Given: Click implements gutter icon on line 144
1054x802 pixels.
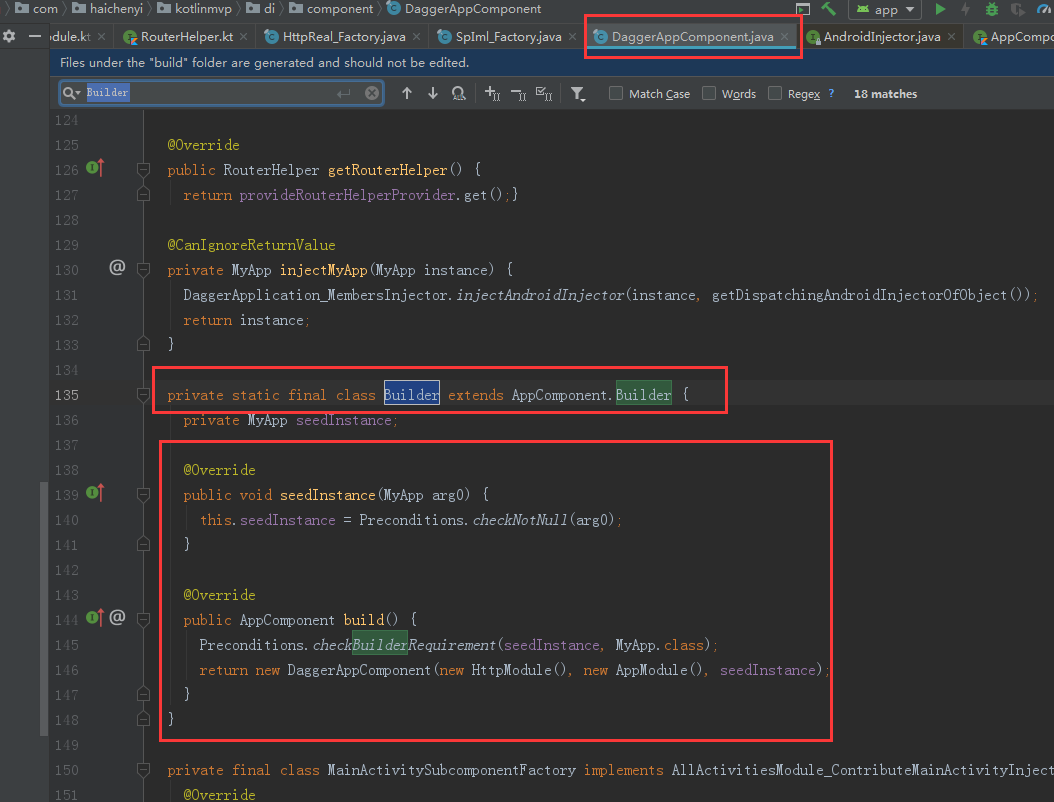Looking at the screenshot, I should (95, 617).
